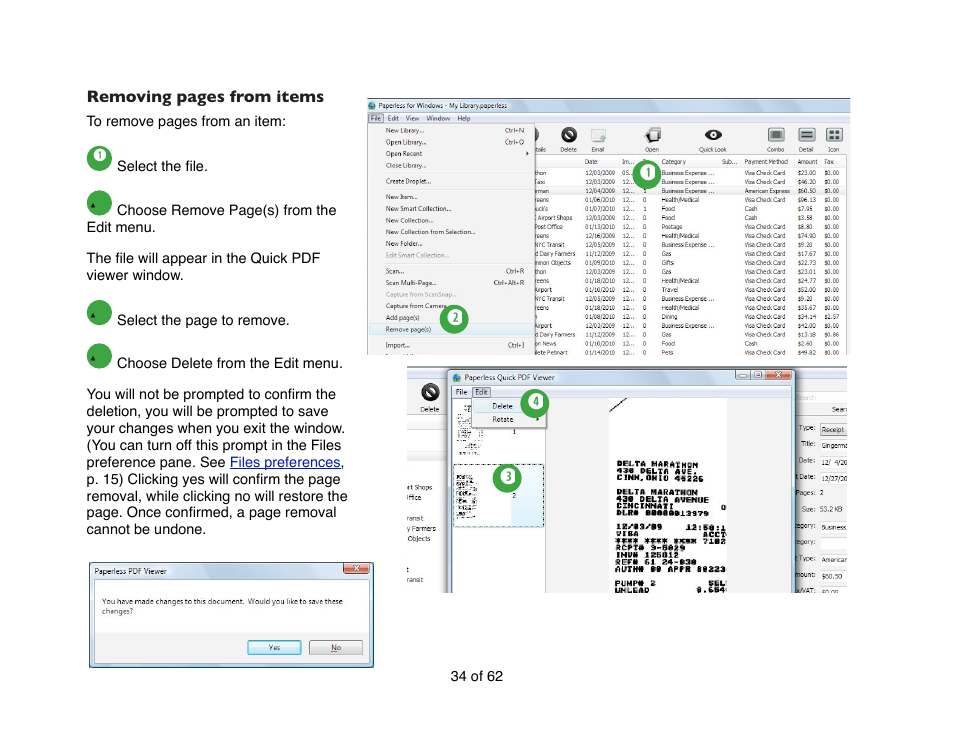Screen dimensions: 954x738
Task: Expand Rotate submenu in viewer Edit menu
Action: click(507, 419)
